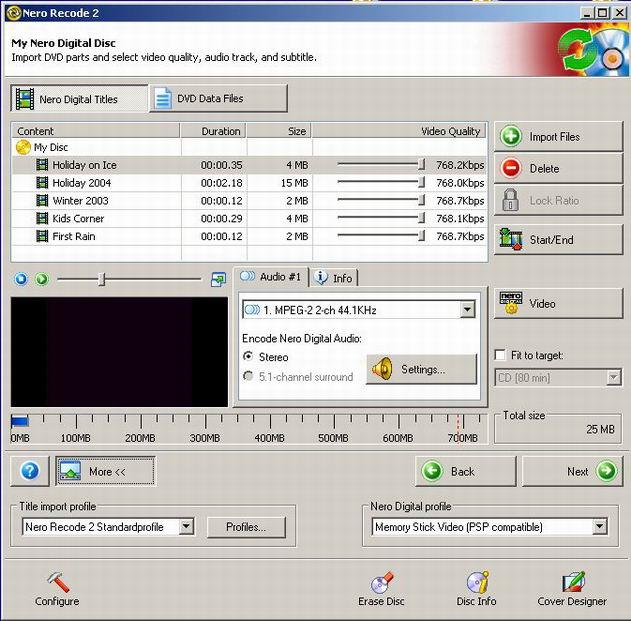Screen dimensions: 631x621
Task: Expand the Nero Digital profile dropdown
Action: [x=599, y=527]
